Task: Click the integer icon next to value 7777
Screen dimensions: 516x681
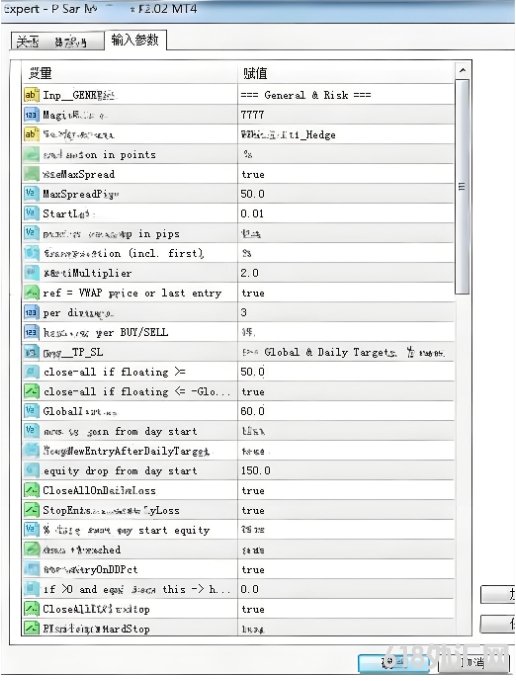Action: 31,115
